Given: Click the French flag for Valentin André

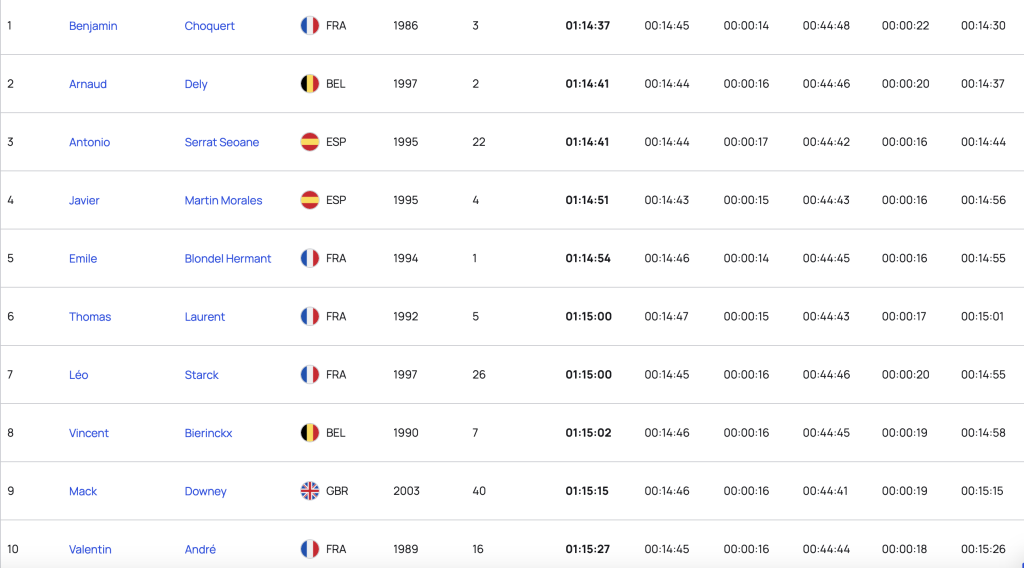Looking at the screenshot, I should pyautogui.click(x=310, y=549).
